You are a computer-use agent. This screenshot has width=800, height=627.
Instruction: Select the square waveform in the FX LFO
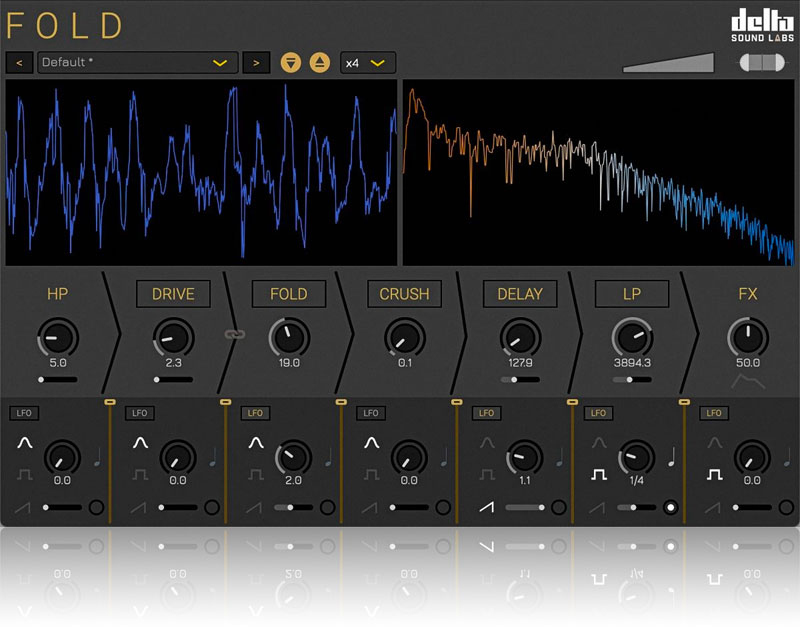pos(717,473)
